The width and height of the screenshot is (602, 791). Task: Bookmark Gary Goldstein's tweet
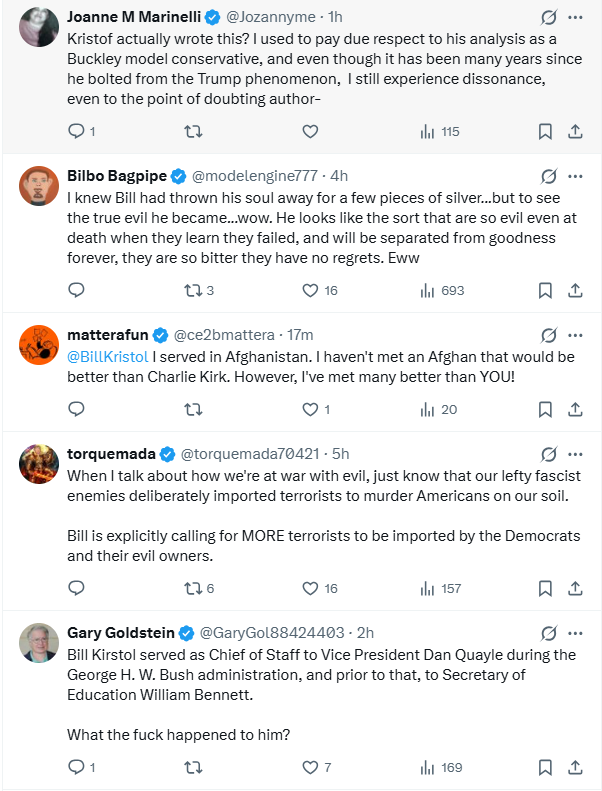click(545, 767)
